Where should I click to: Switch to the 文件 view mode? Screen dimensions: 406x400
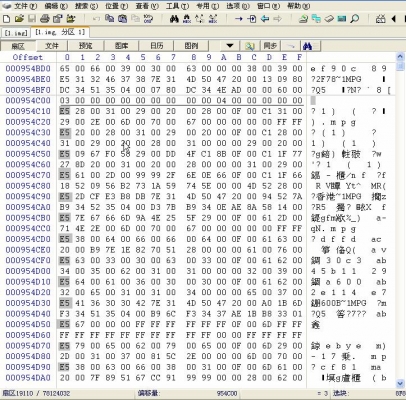[52, 46]
